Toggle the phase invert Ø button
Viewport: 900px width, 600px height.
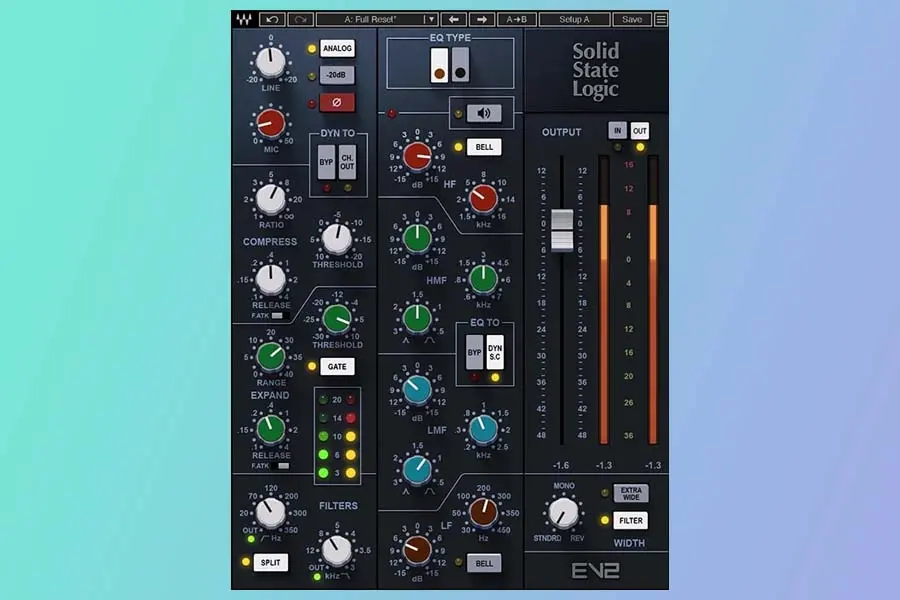(337, 102)
